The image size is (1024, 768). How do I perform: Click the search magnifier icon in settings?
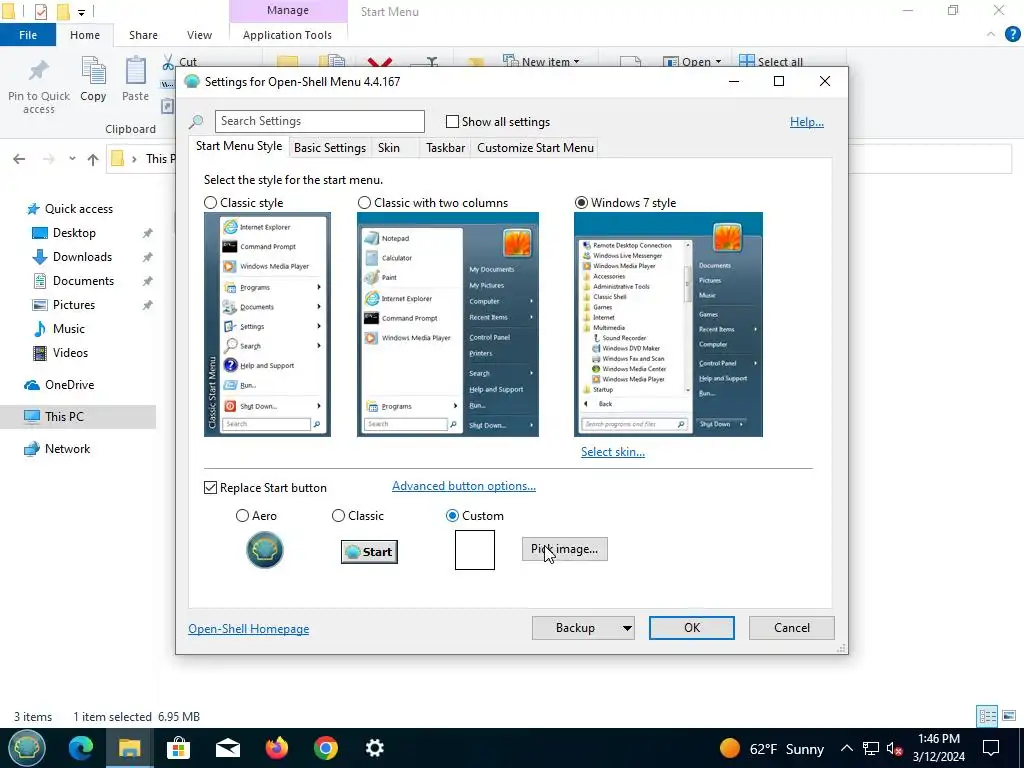pyautogui.click(x=196, y=121)
